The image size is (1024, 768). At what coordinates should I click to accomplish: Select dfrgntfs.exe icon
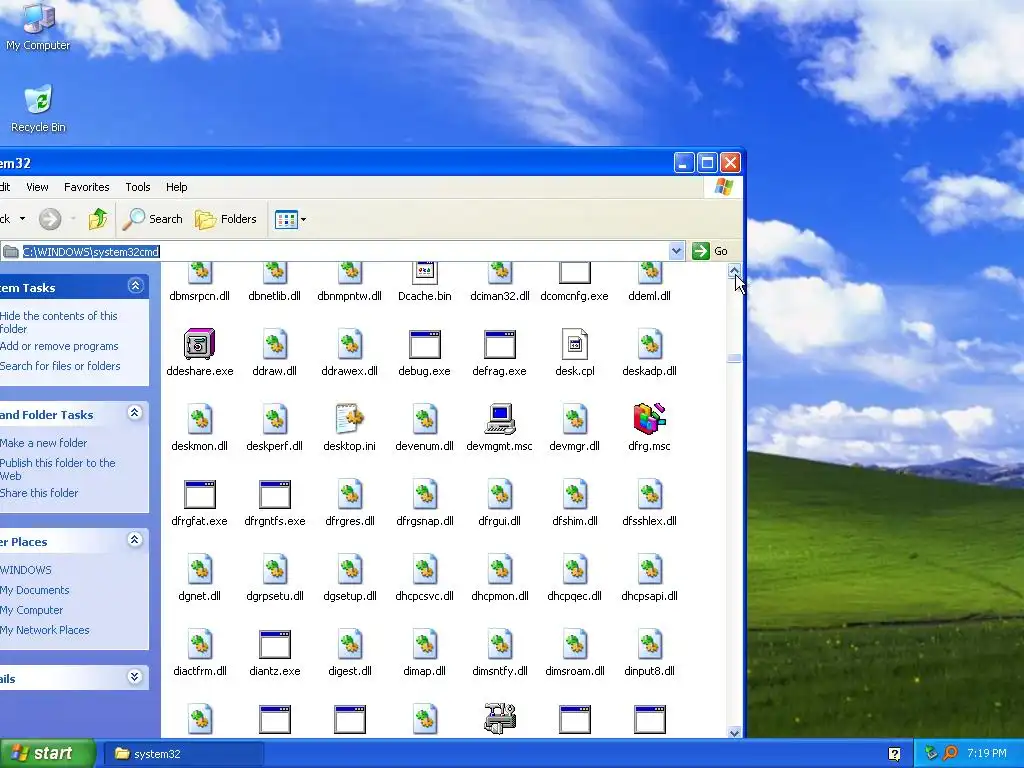[274, 494]
